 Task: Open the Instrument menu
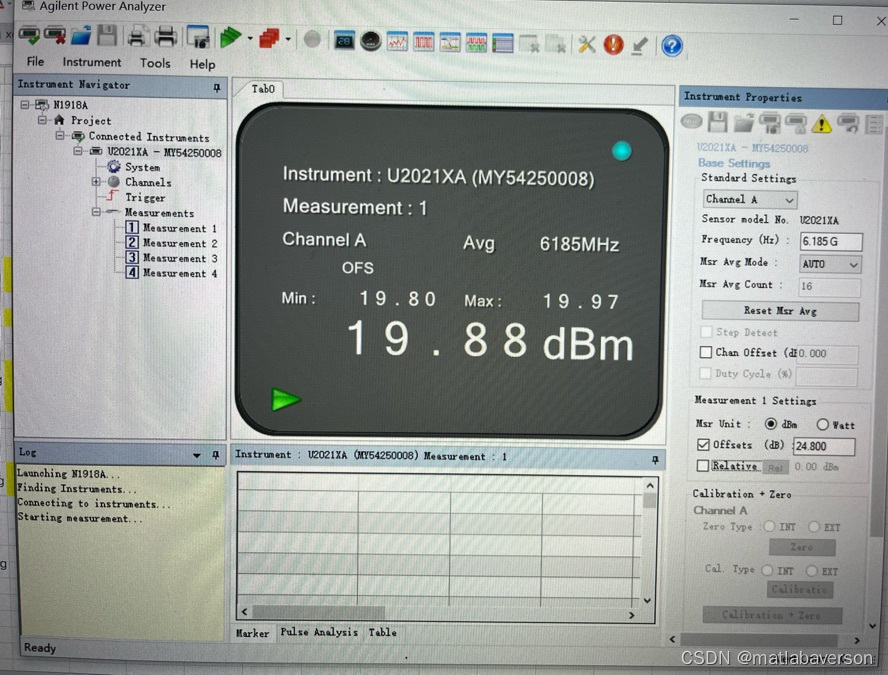click(92, 62)
